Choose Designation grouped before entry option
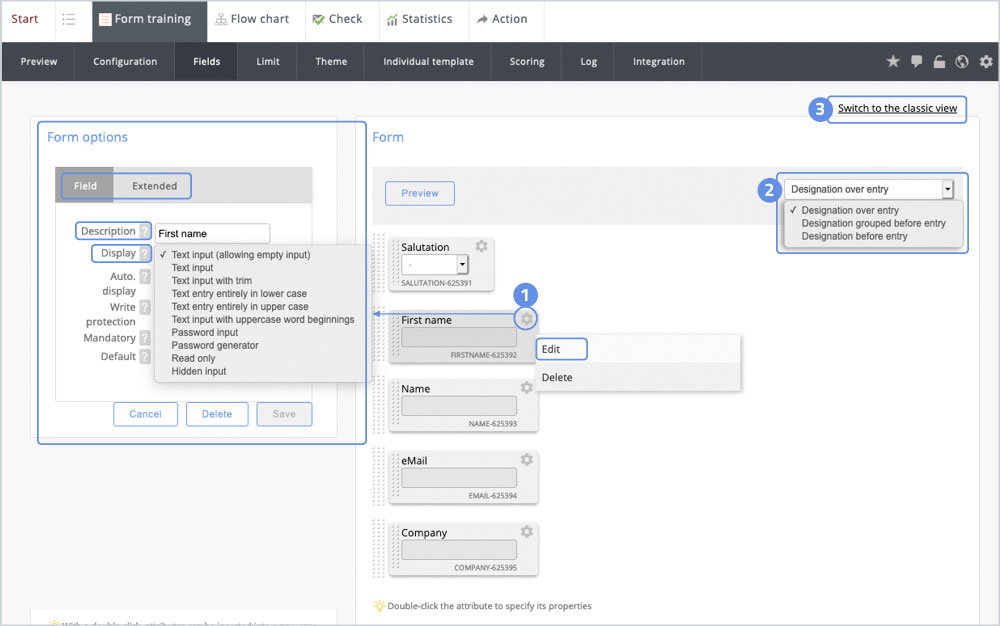Screen dimensions: 1000x626 pos(873,224)
